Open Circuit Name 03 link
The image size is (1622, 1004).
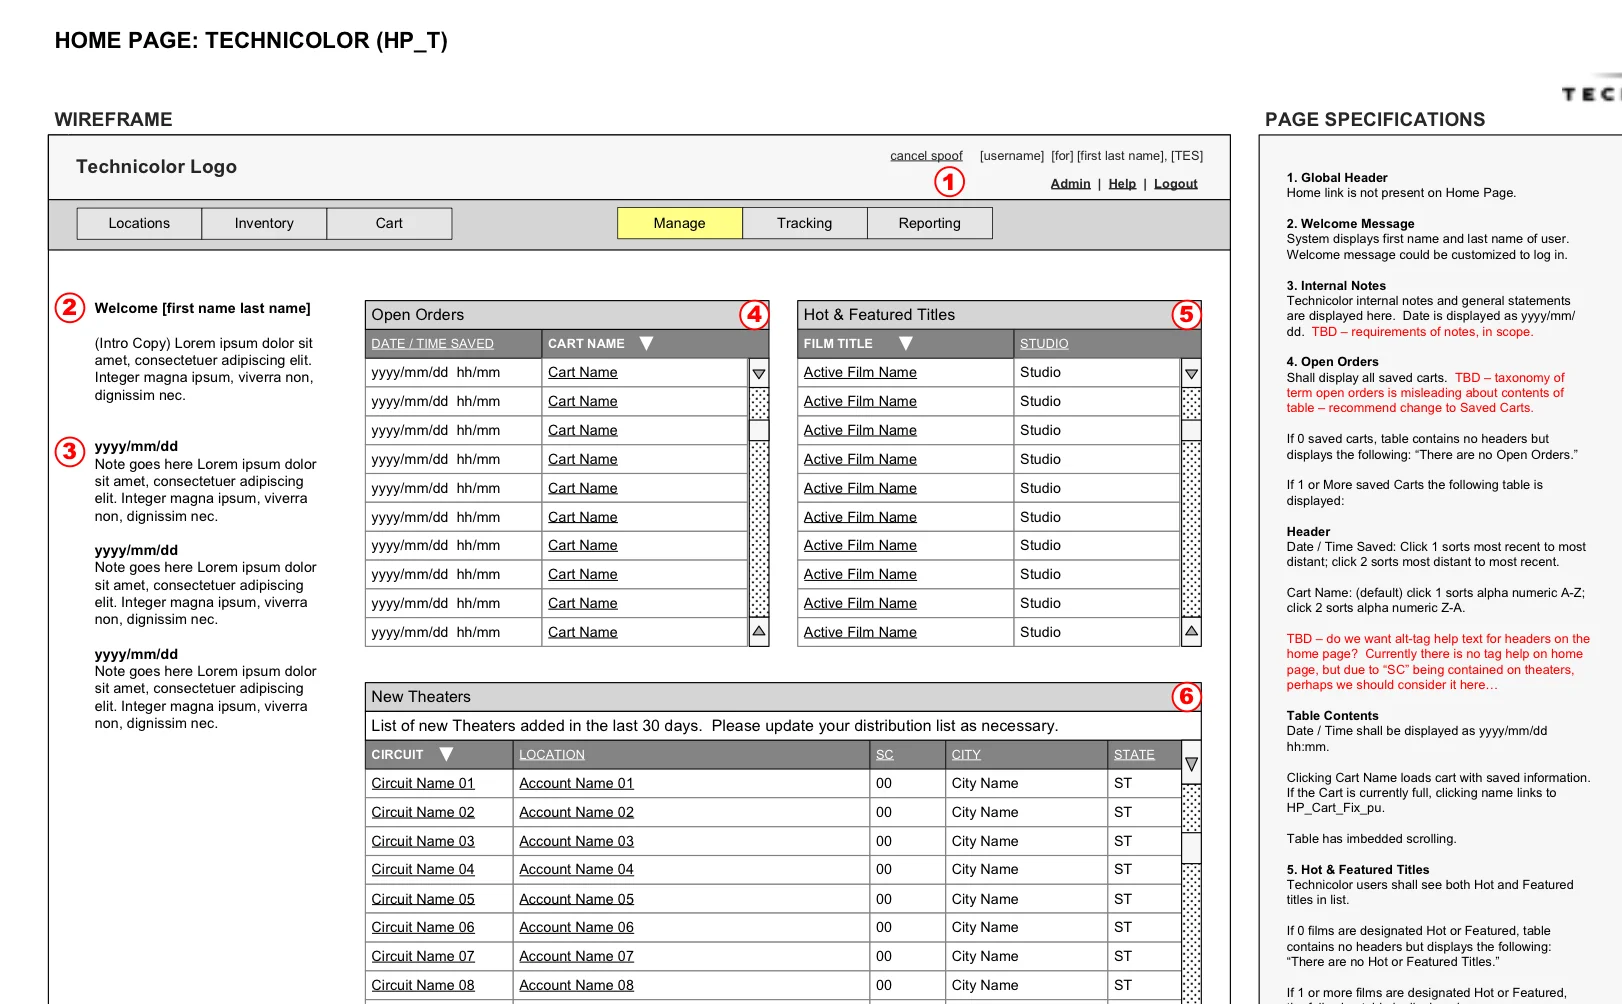tap(423, 841)
